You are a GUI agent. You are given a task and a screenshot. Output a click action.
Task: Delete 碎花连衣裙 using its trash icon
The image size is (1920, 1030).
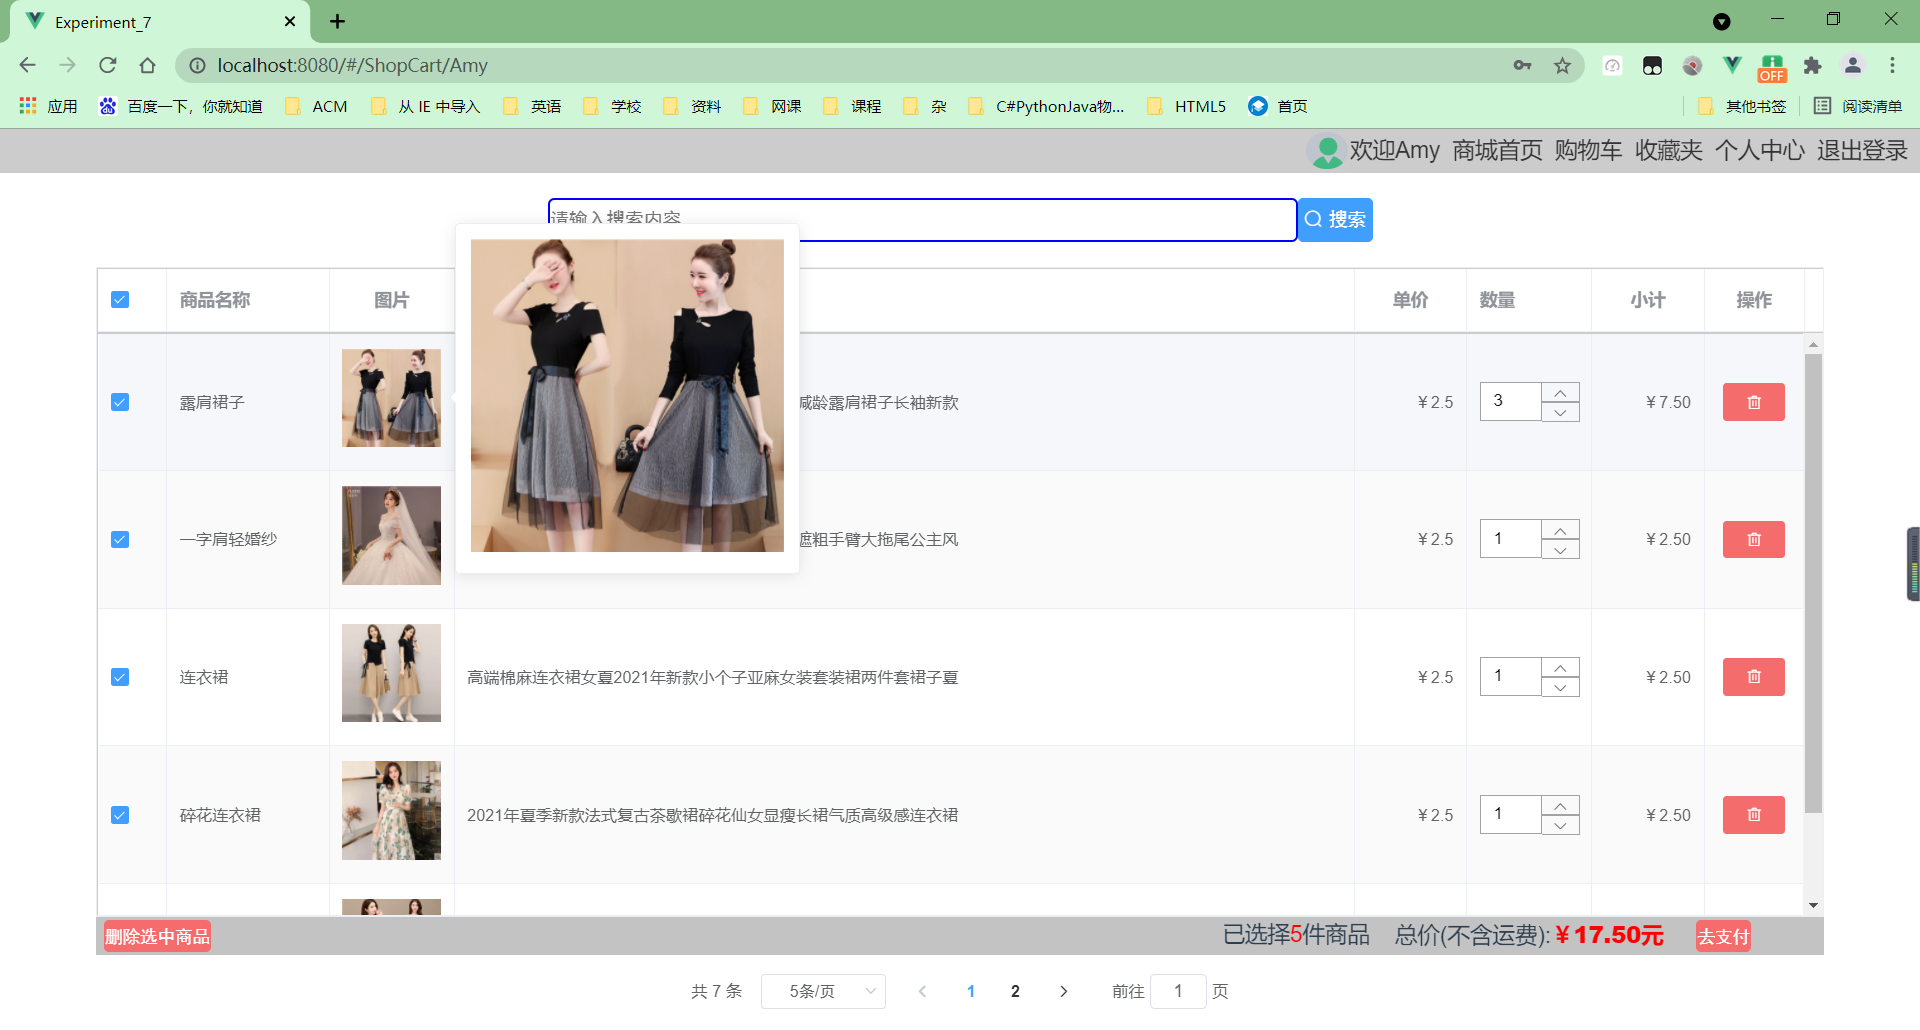tap(1753, 814)
